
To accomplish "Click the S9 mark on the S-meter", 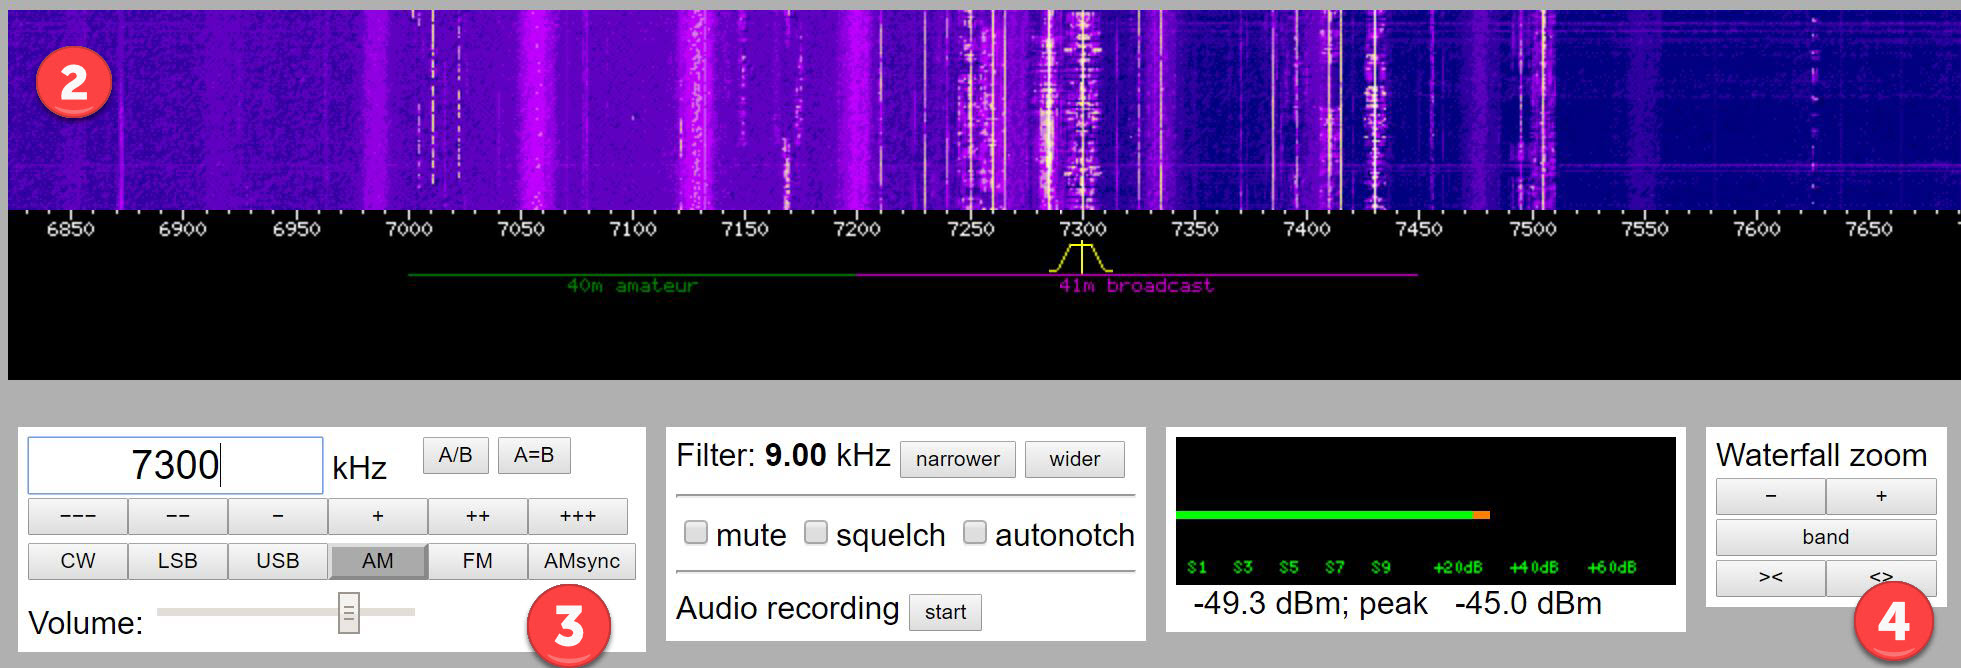I will 1381,568.
